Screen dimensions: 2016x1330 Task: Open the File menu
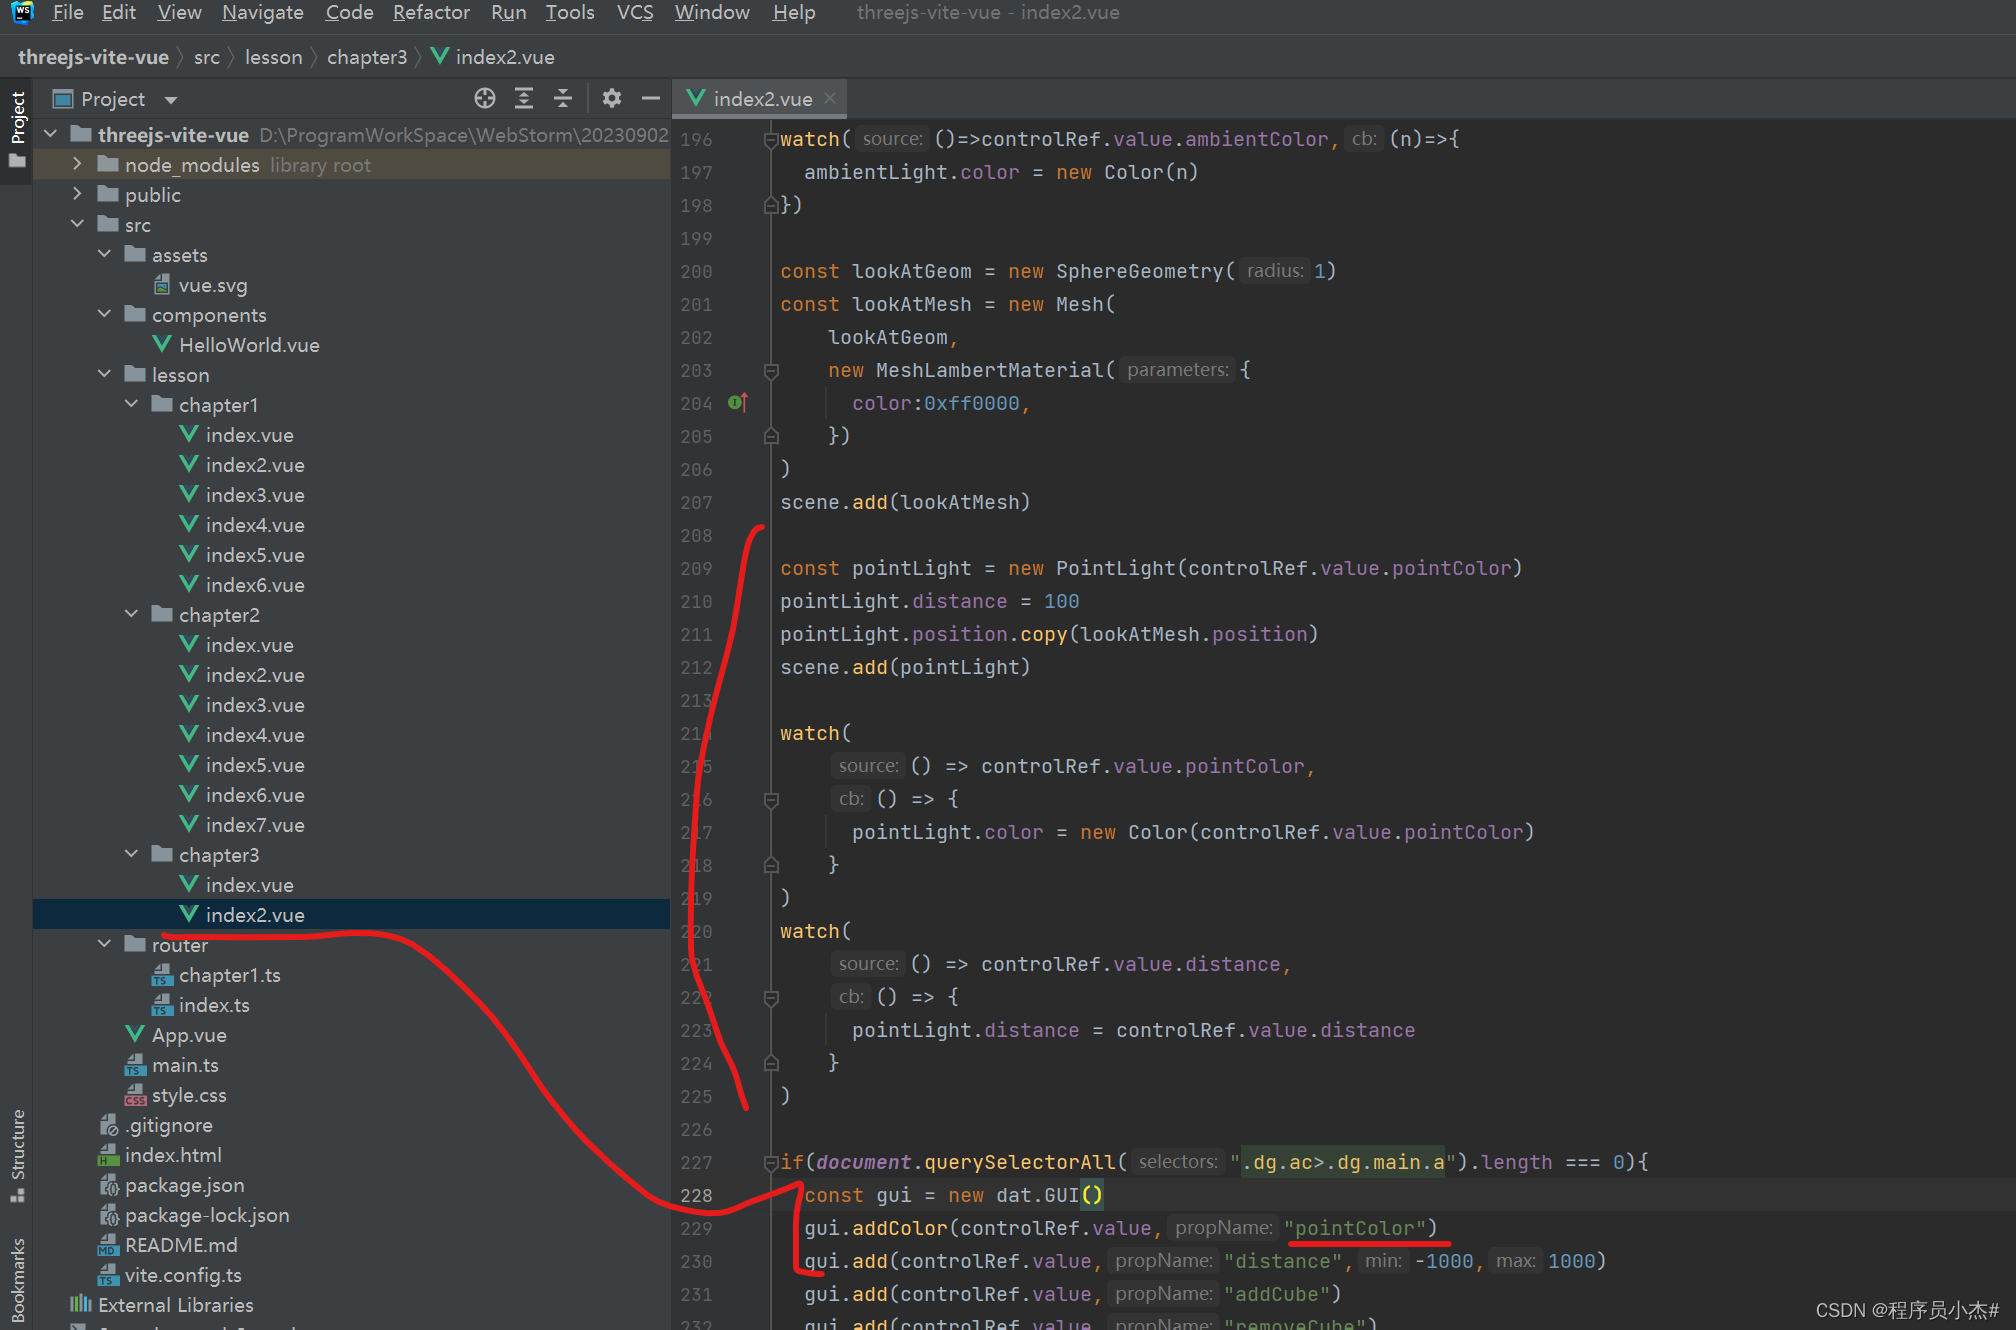pos(67,12)
